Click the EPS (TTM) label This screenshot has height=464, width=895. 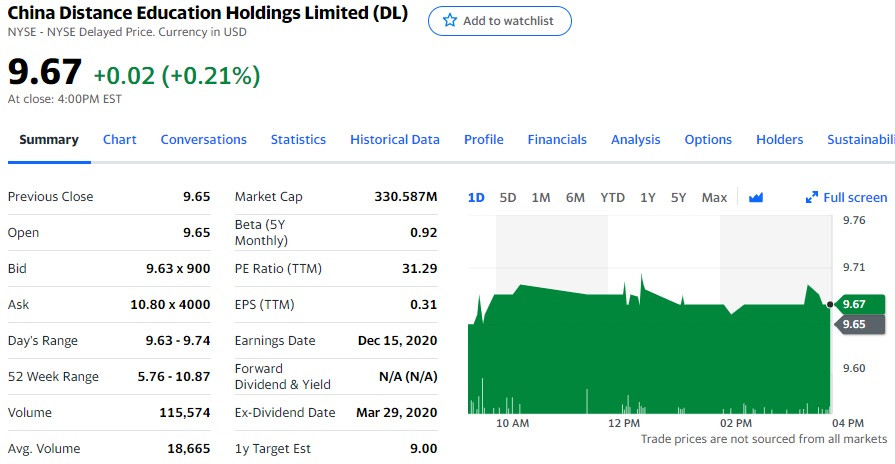click(264, 304)
